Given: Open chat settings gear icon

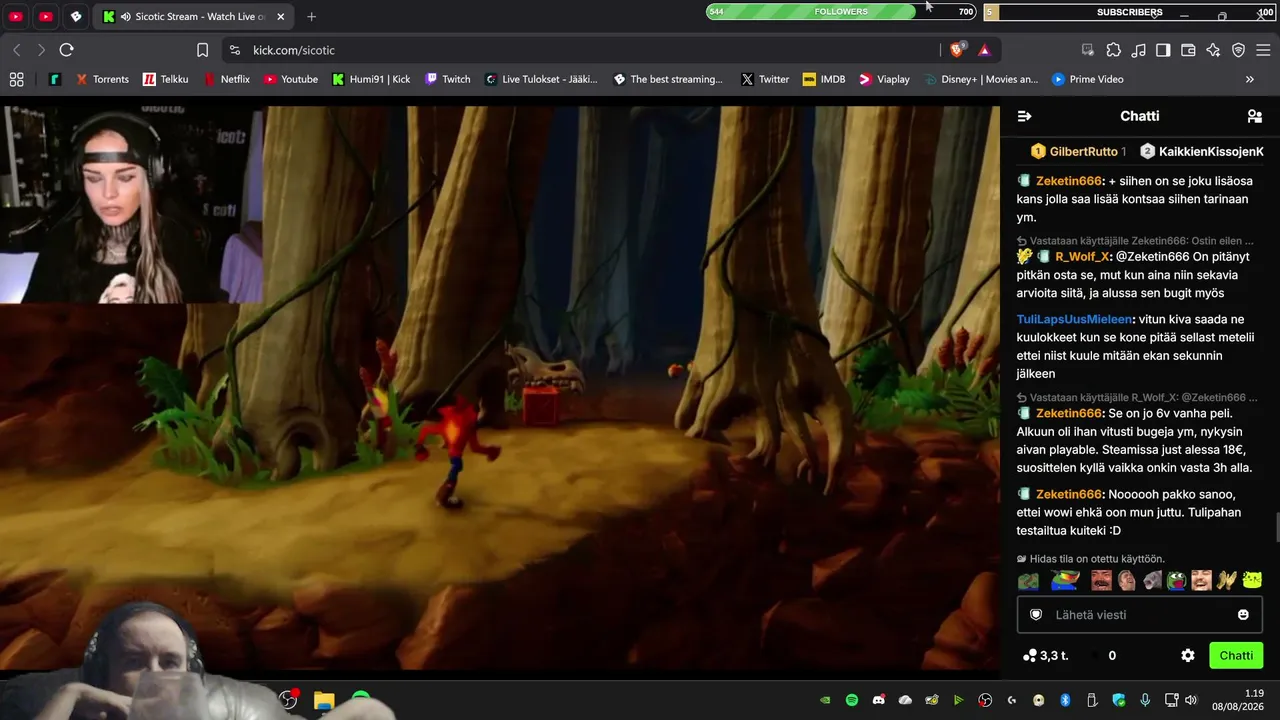Looking at the screenshot, I should pyautogui.click(x=1188, y=656).
